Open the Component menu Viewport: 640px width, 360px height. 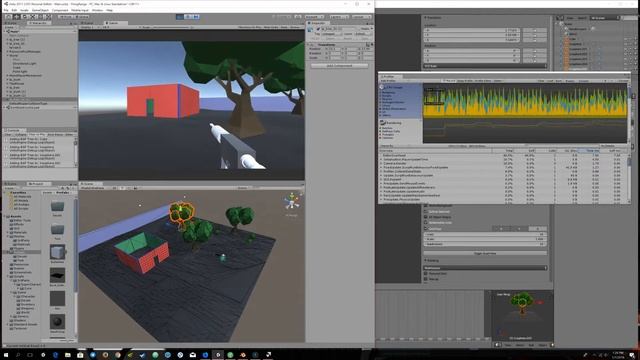pos(60,10)
